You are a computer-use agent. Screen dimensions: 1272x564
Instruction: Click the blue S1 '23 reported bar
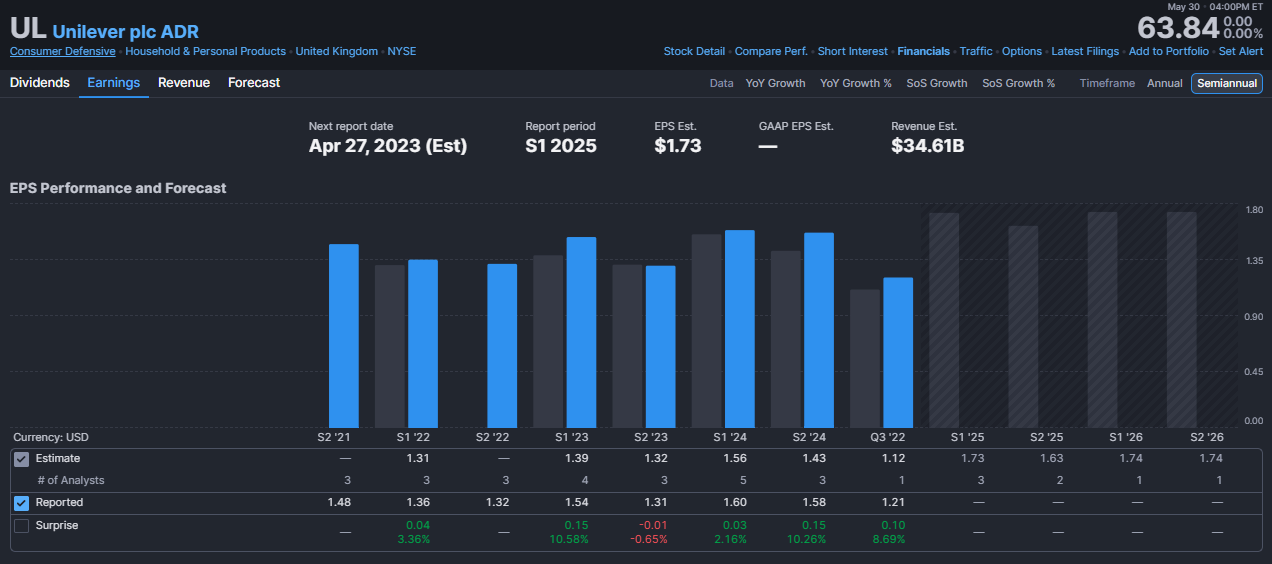click(x=581, y=332)
